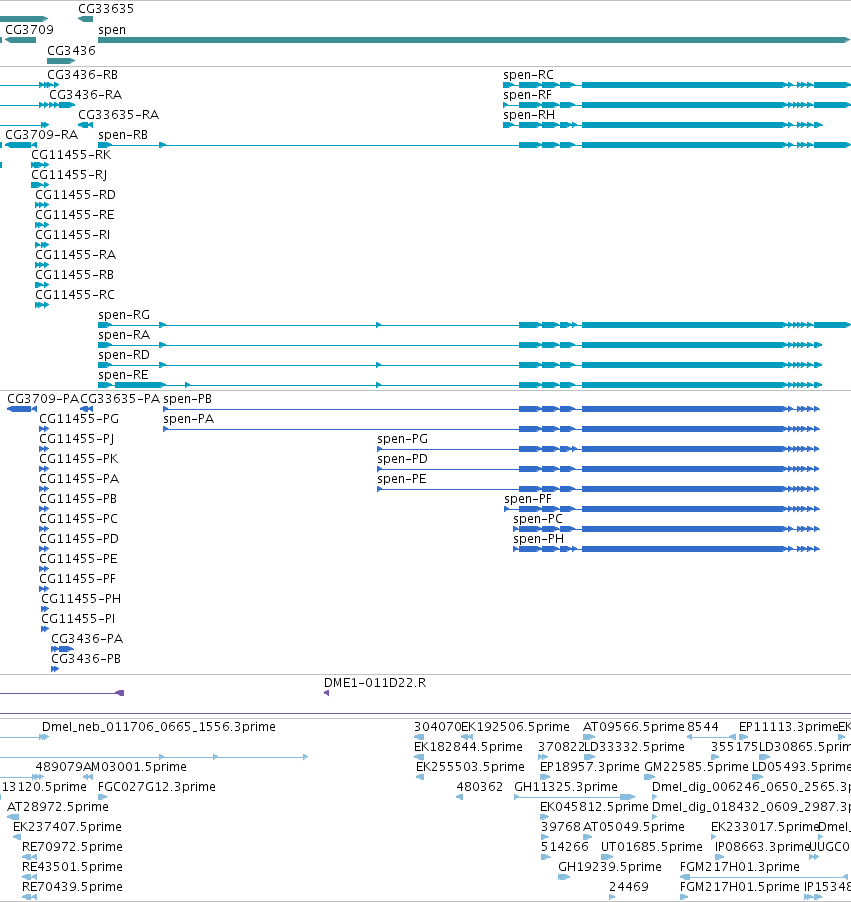The width and height of the screenshot is (851, 902).
Task: Open EST EK182844.5prime
Action: click(468, 747)
